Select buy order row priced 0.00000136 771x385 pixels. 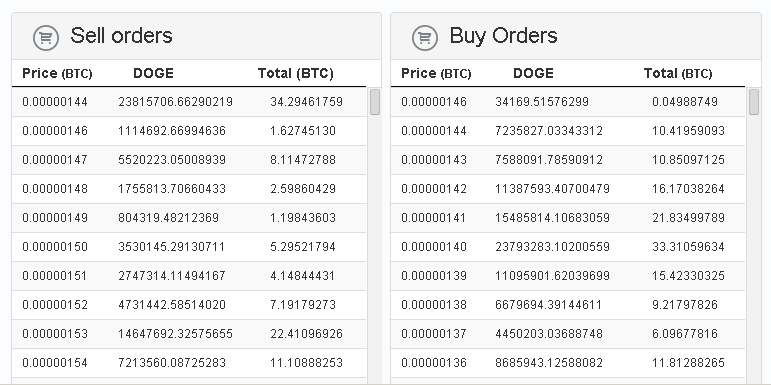click(x=568, y=363)
